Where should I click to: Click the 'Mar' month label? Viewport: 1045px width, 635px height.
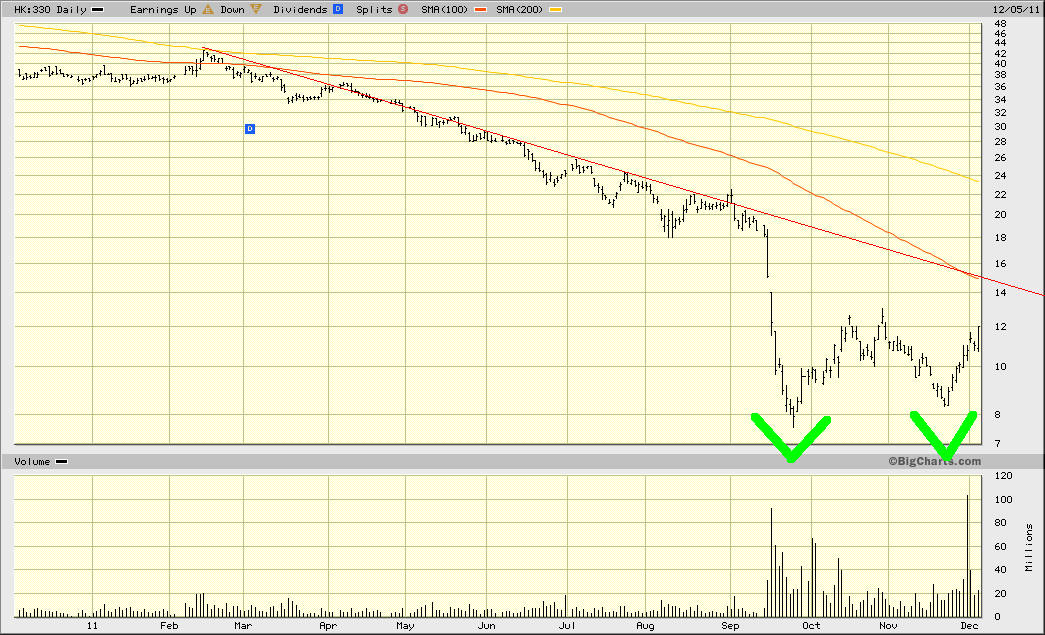pyautogui.click(x=243, y=626)
